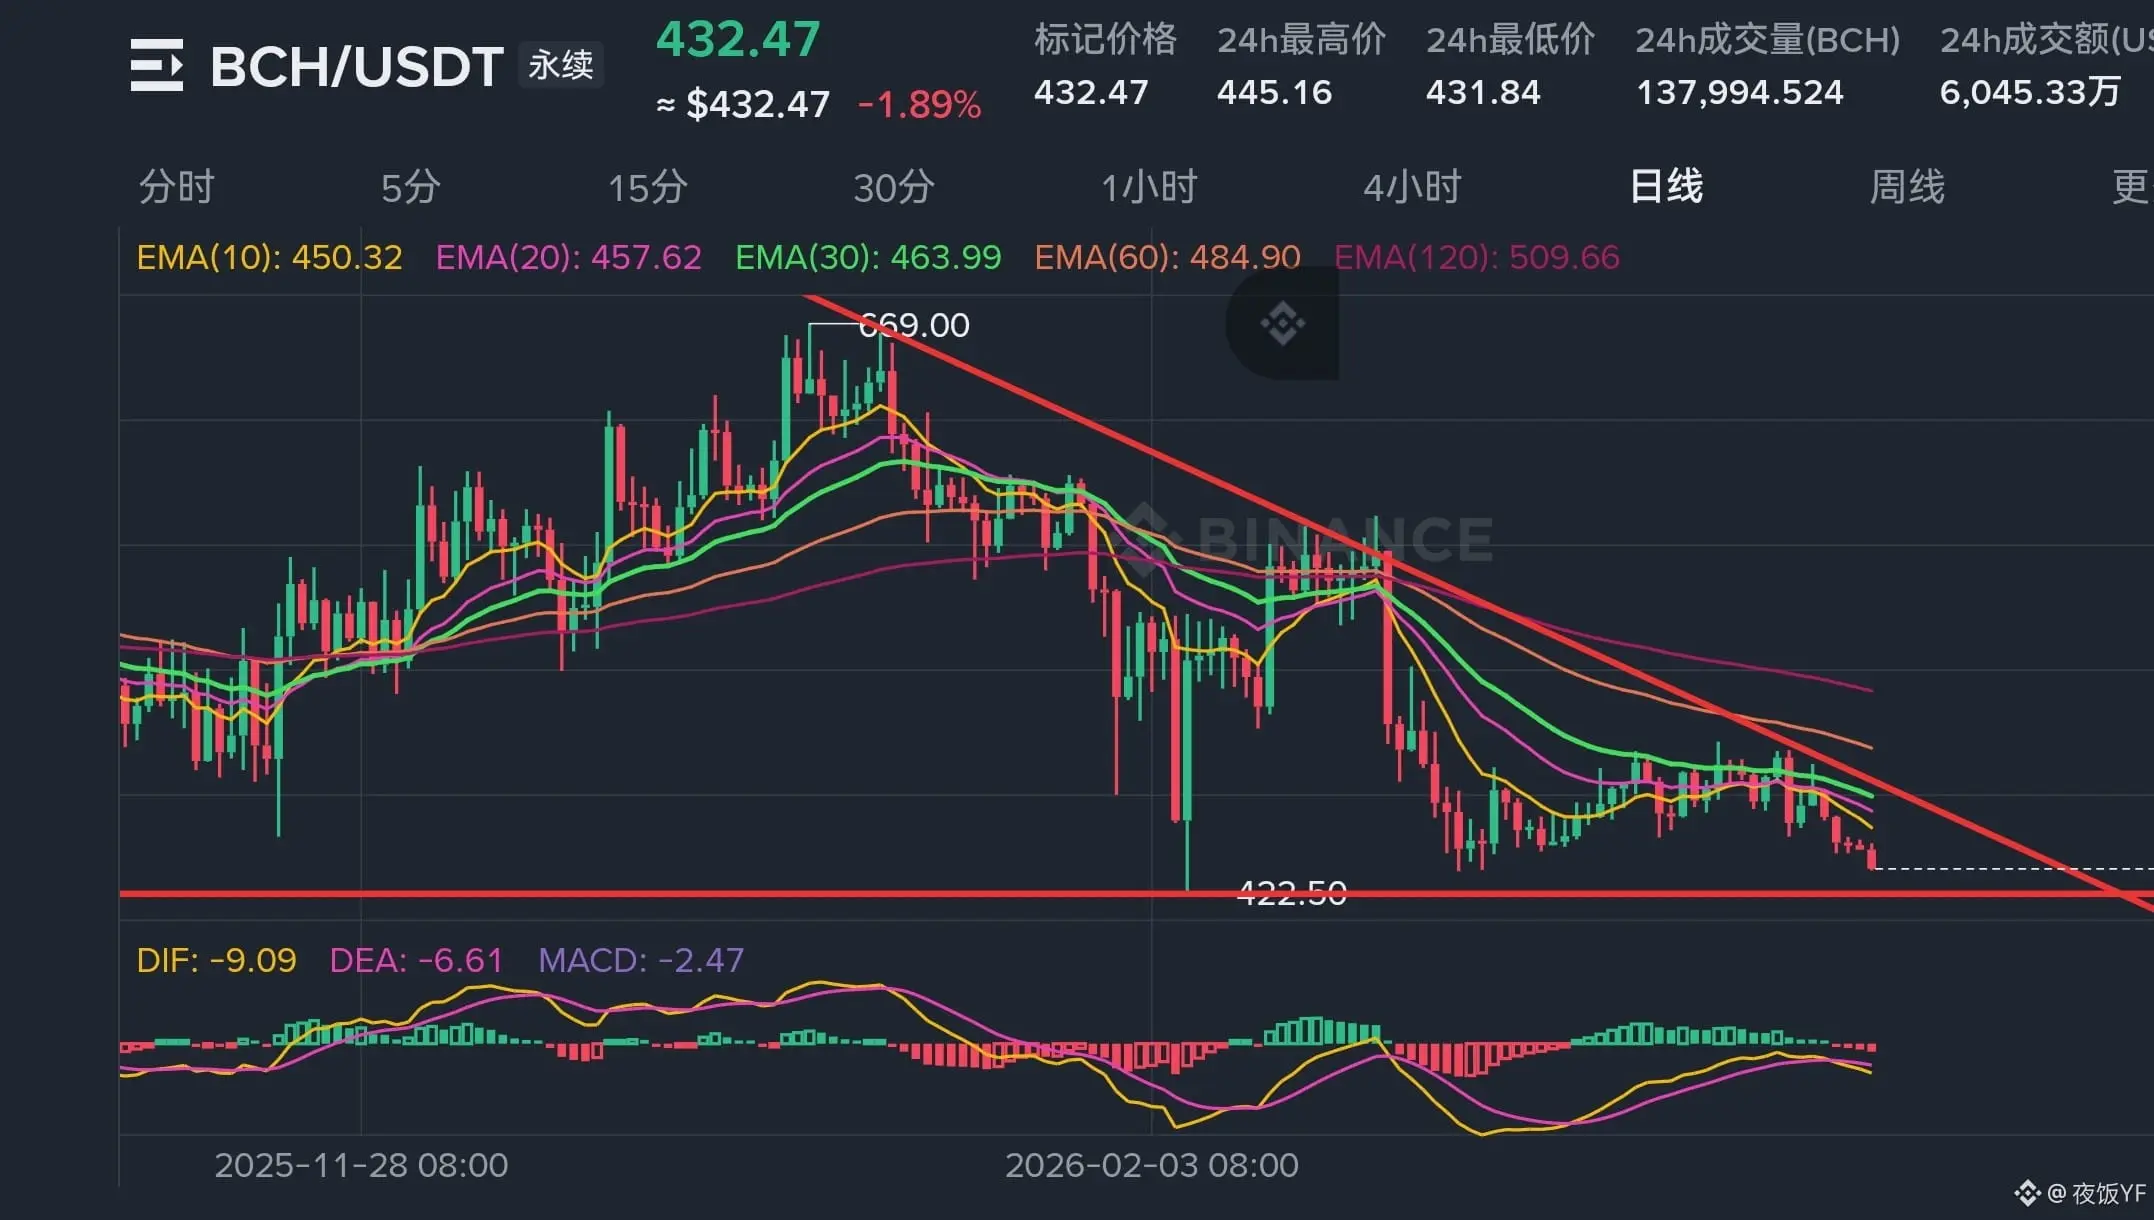Click the 669.00 high price marker
Image resolution: width=2154 pixels, height=1220 pixels.
pyautogui.click(x=914, y=325)
